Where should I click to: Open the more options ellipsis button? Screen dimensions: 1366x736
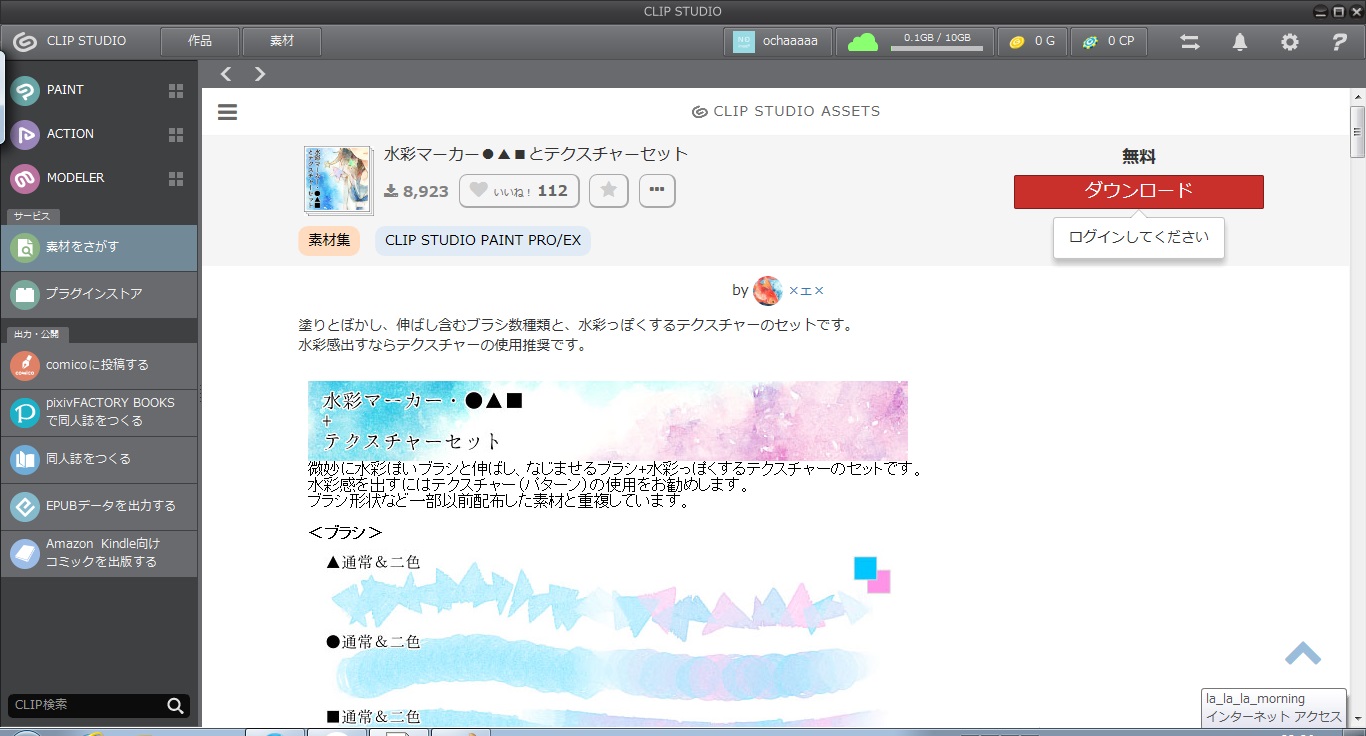point(657,191)
